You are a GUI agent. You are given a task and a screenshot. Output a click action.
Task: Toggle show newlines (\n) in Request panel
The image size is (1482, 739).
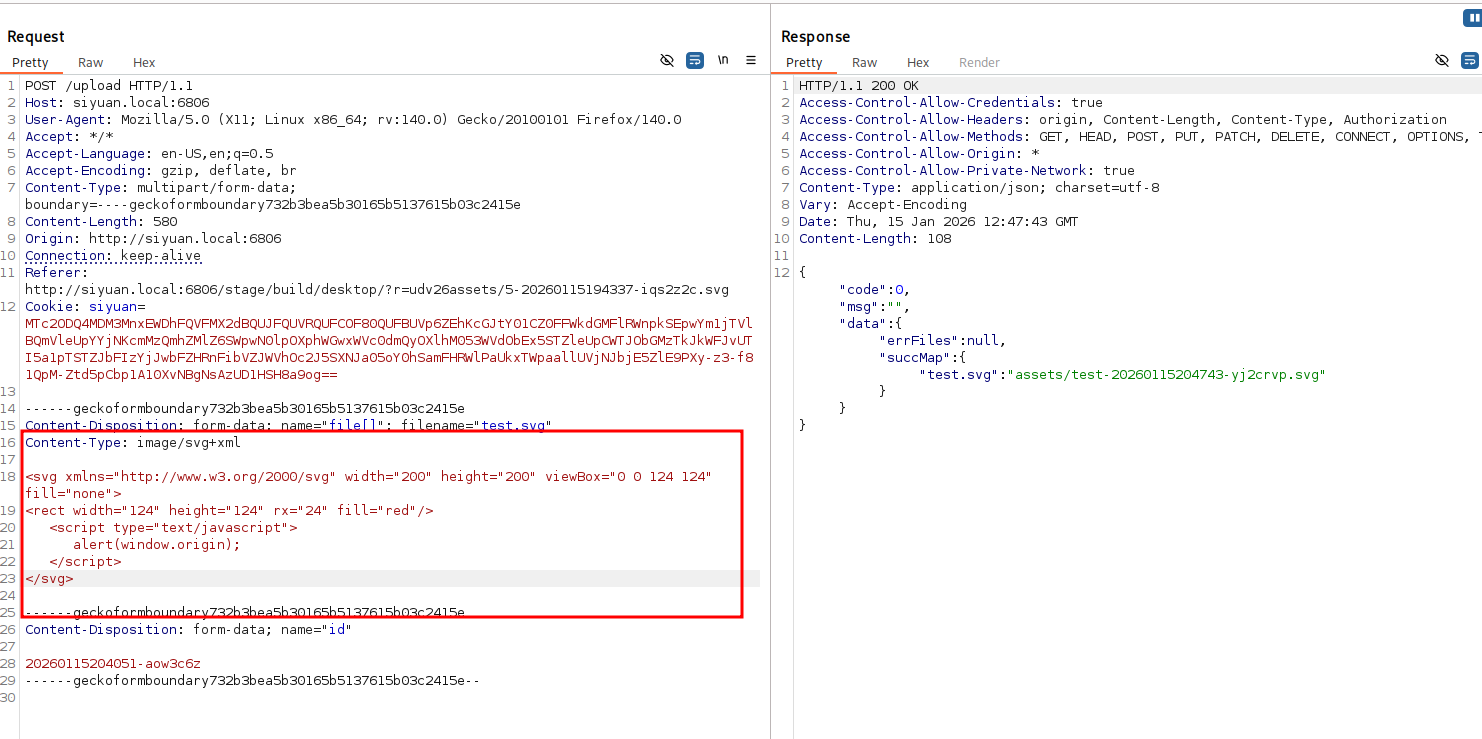tap(723, 61)
